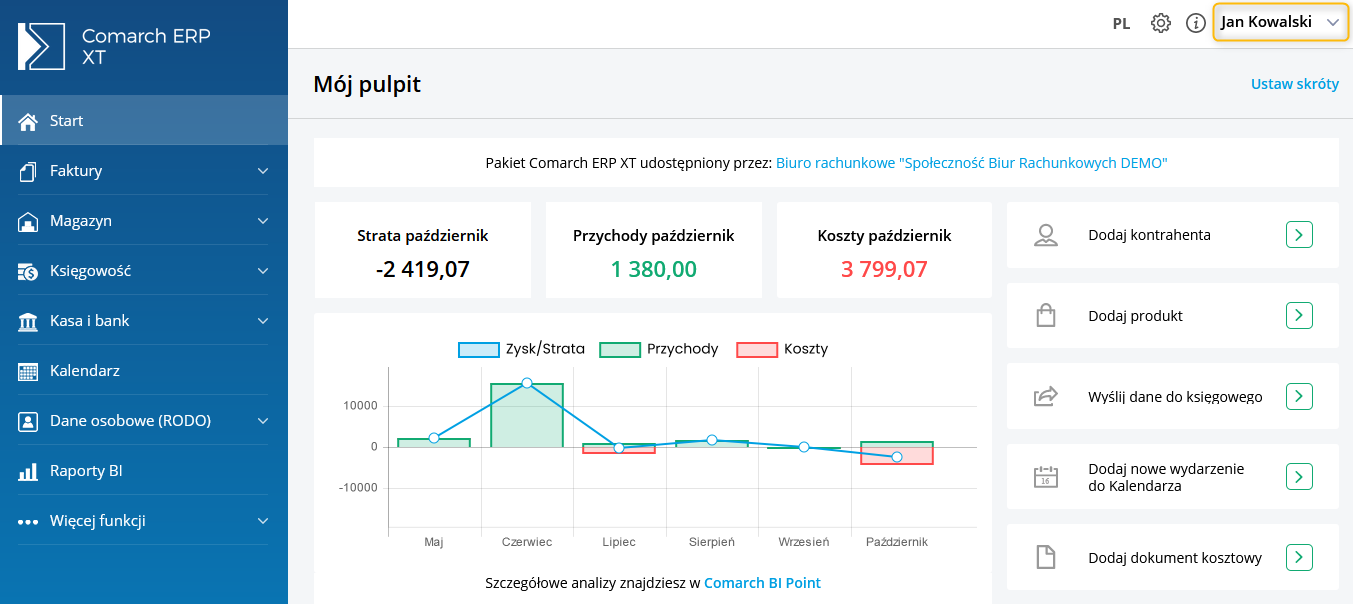
Task: Click the Lipiec red cost bar
Action: point(619,450)
